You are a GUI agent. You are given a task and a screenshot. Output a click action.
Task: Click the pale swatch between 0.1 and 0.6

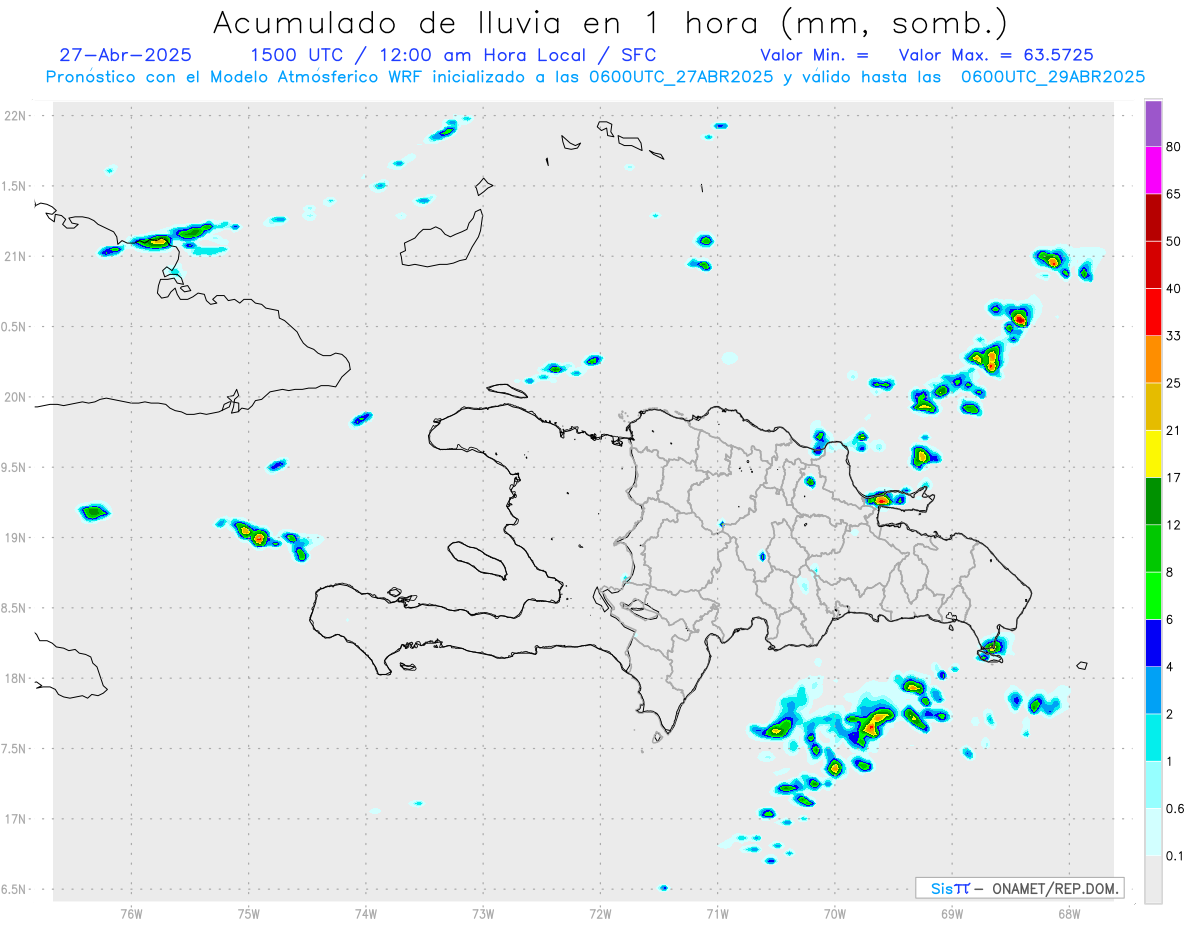[1153, 832]
